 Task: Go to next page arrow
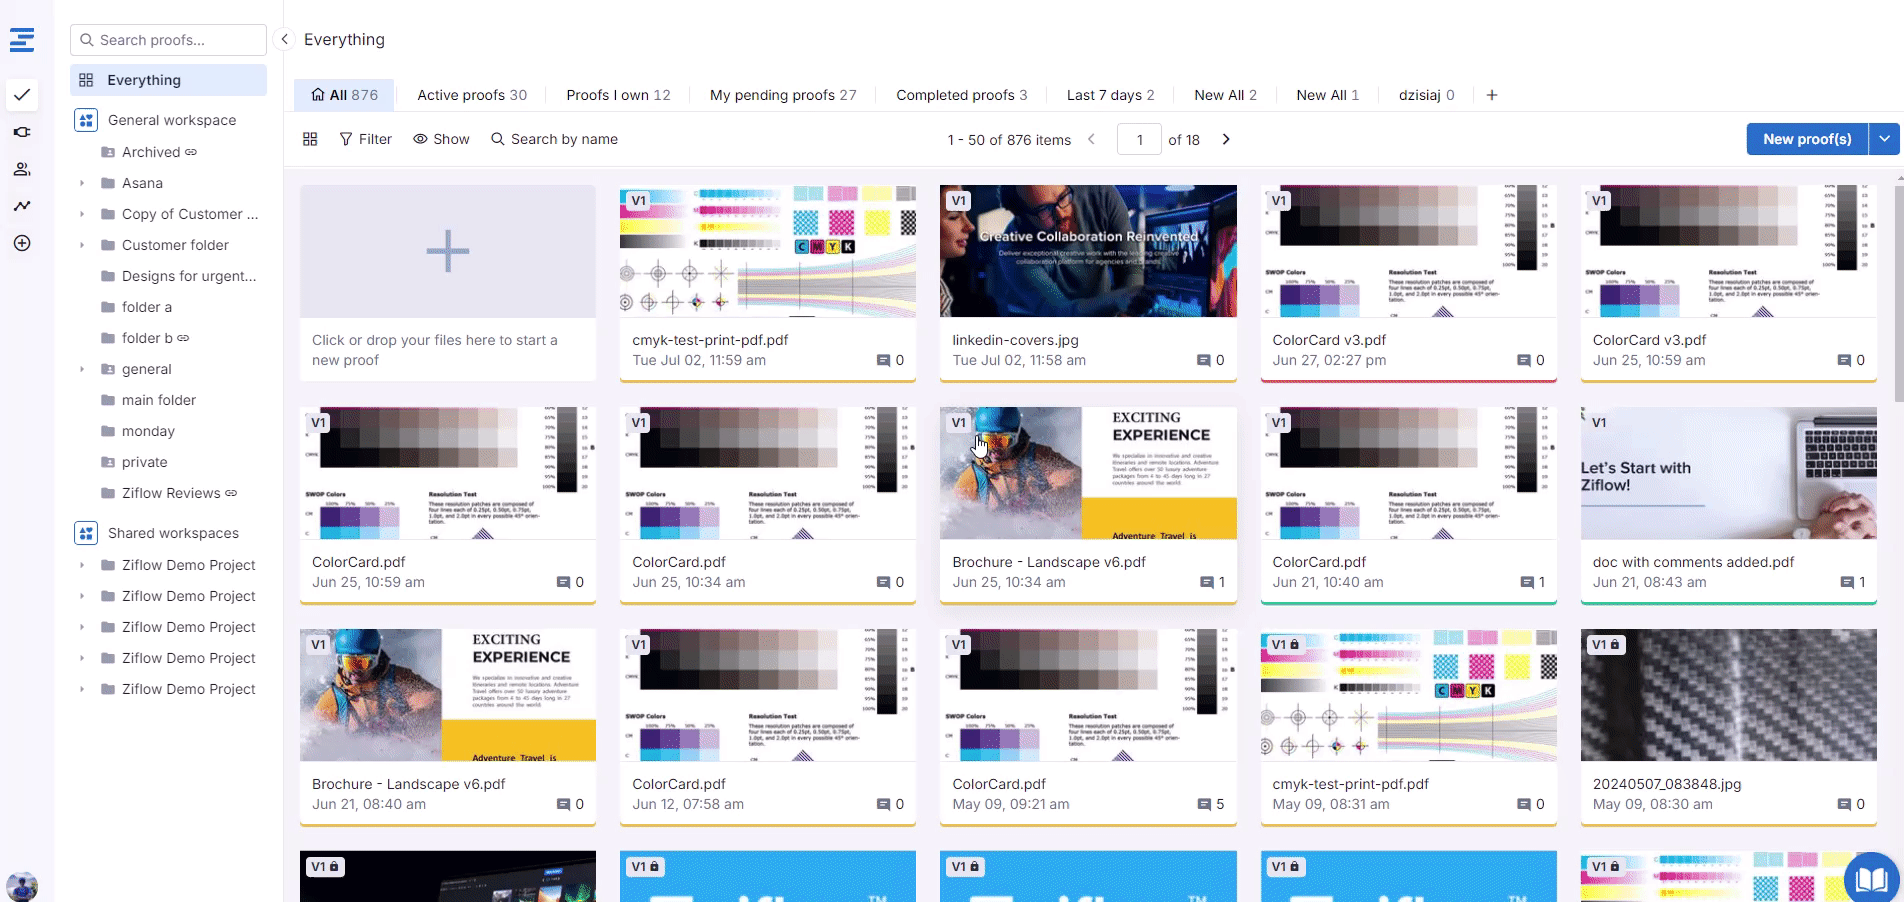(1226, 139)
